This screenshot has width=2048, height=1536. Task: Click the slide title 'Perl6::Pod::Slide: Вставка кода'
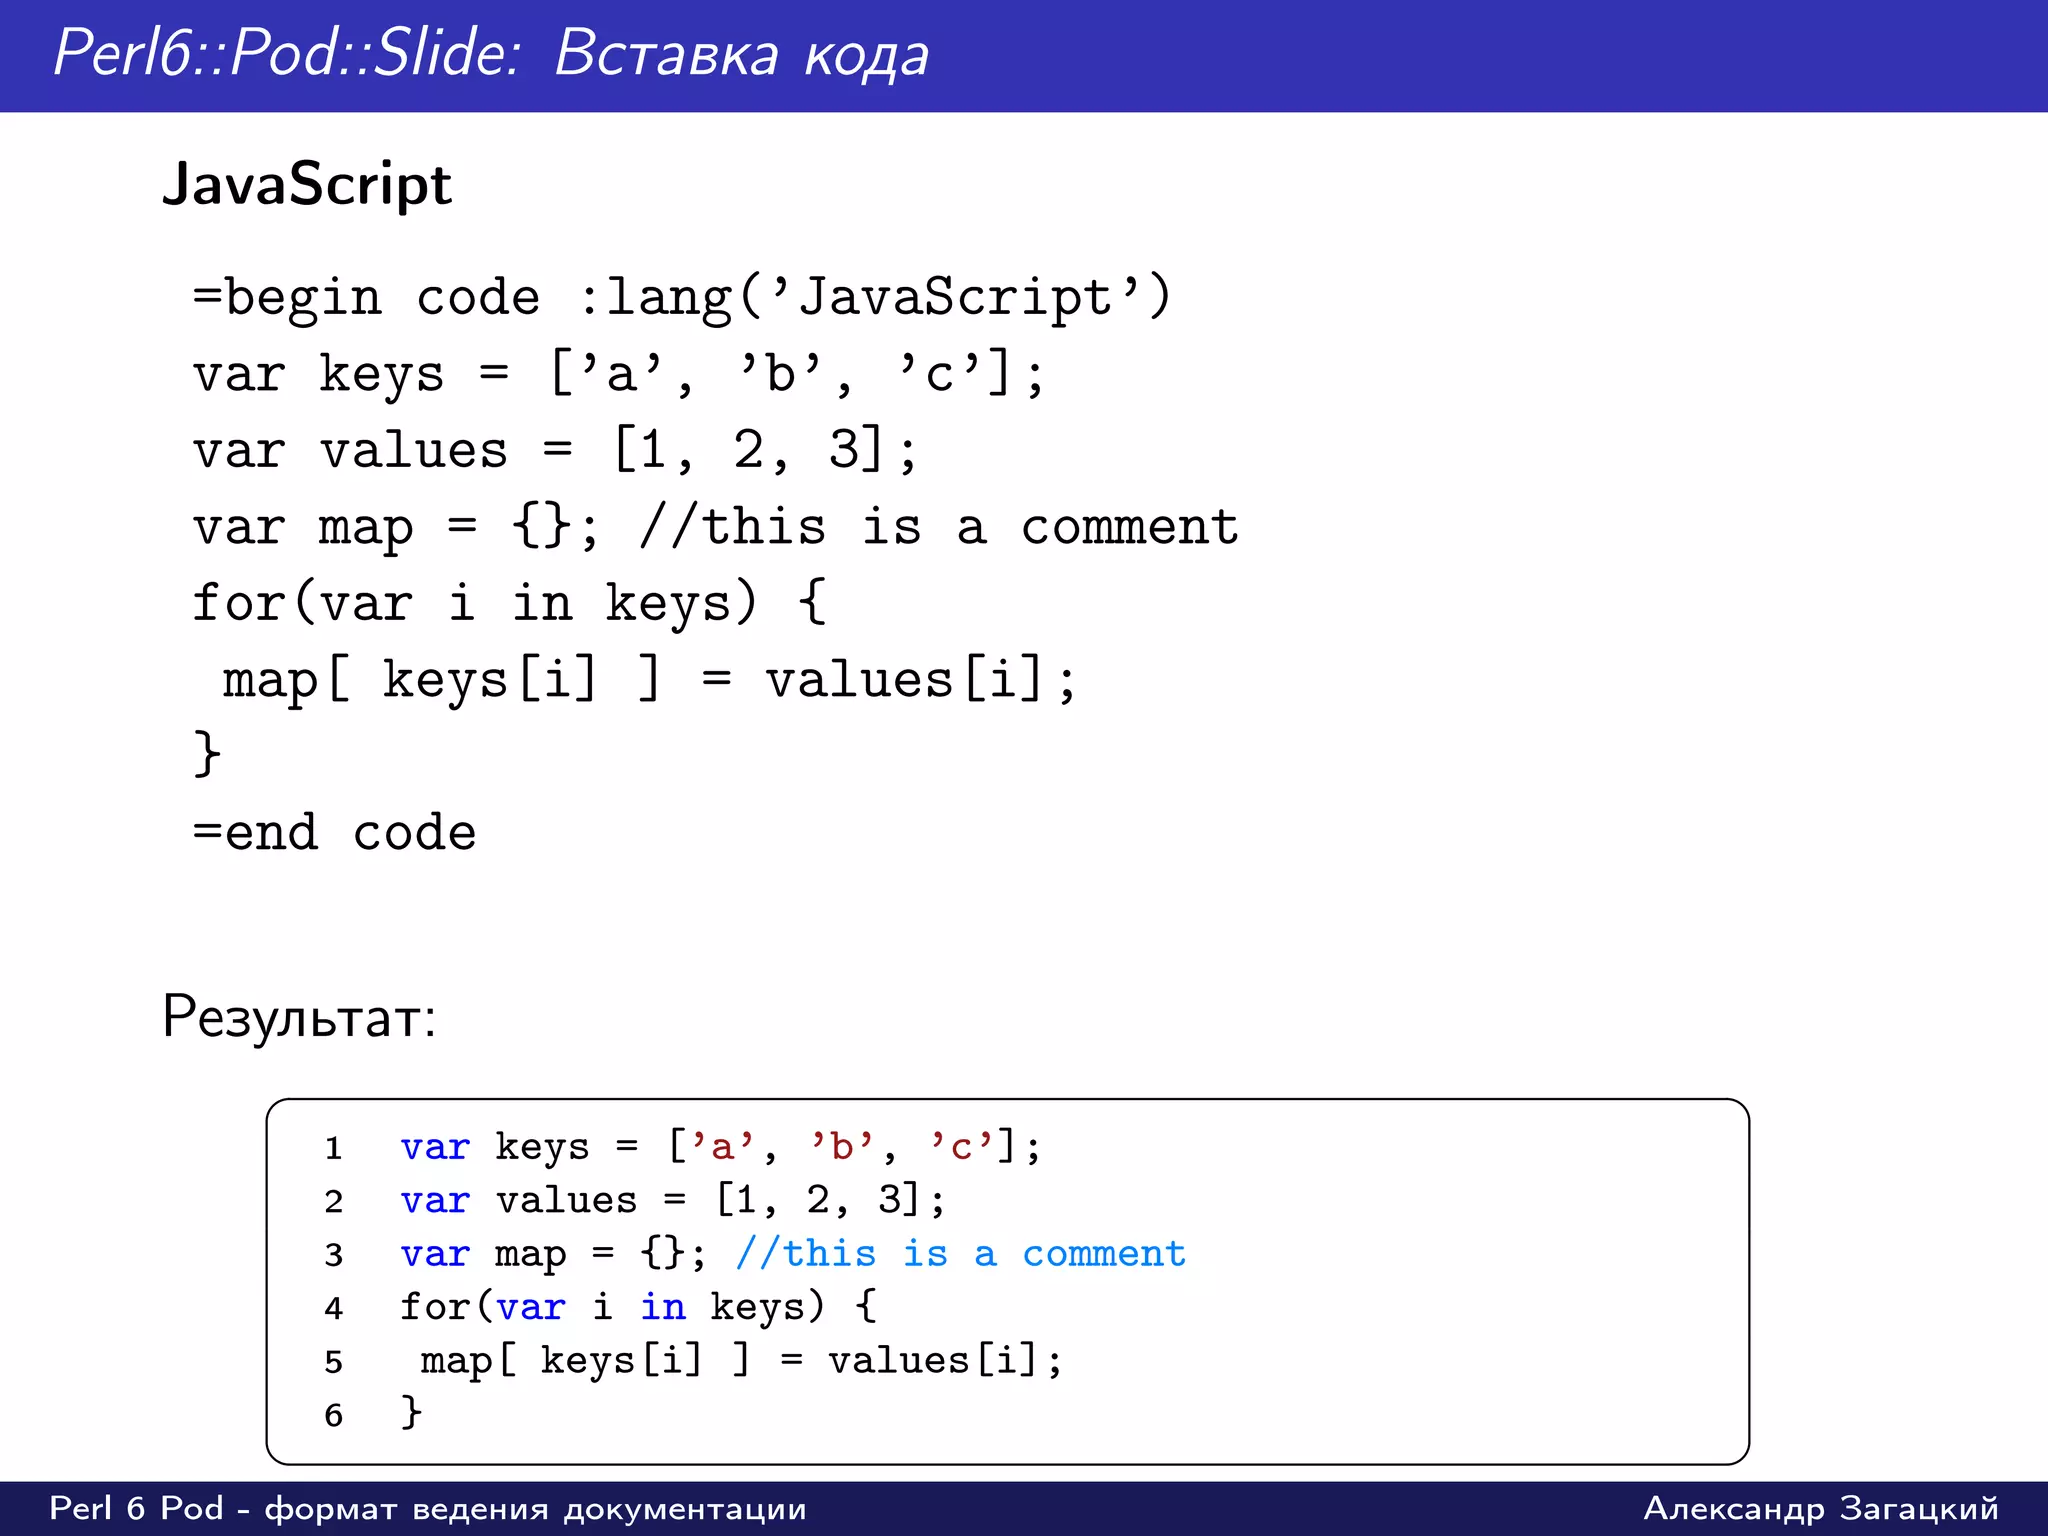(x=491, y=52)
